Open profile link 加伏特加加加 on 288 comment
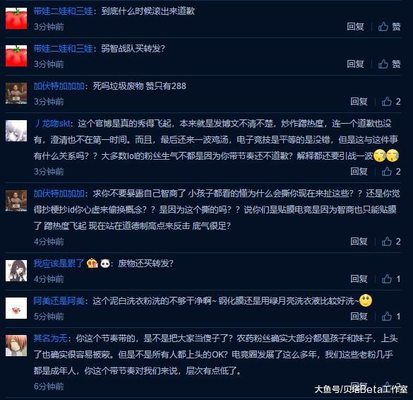The image size is (413, 400). (x=59, y=86)
